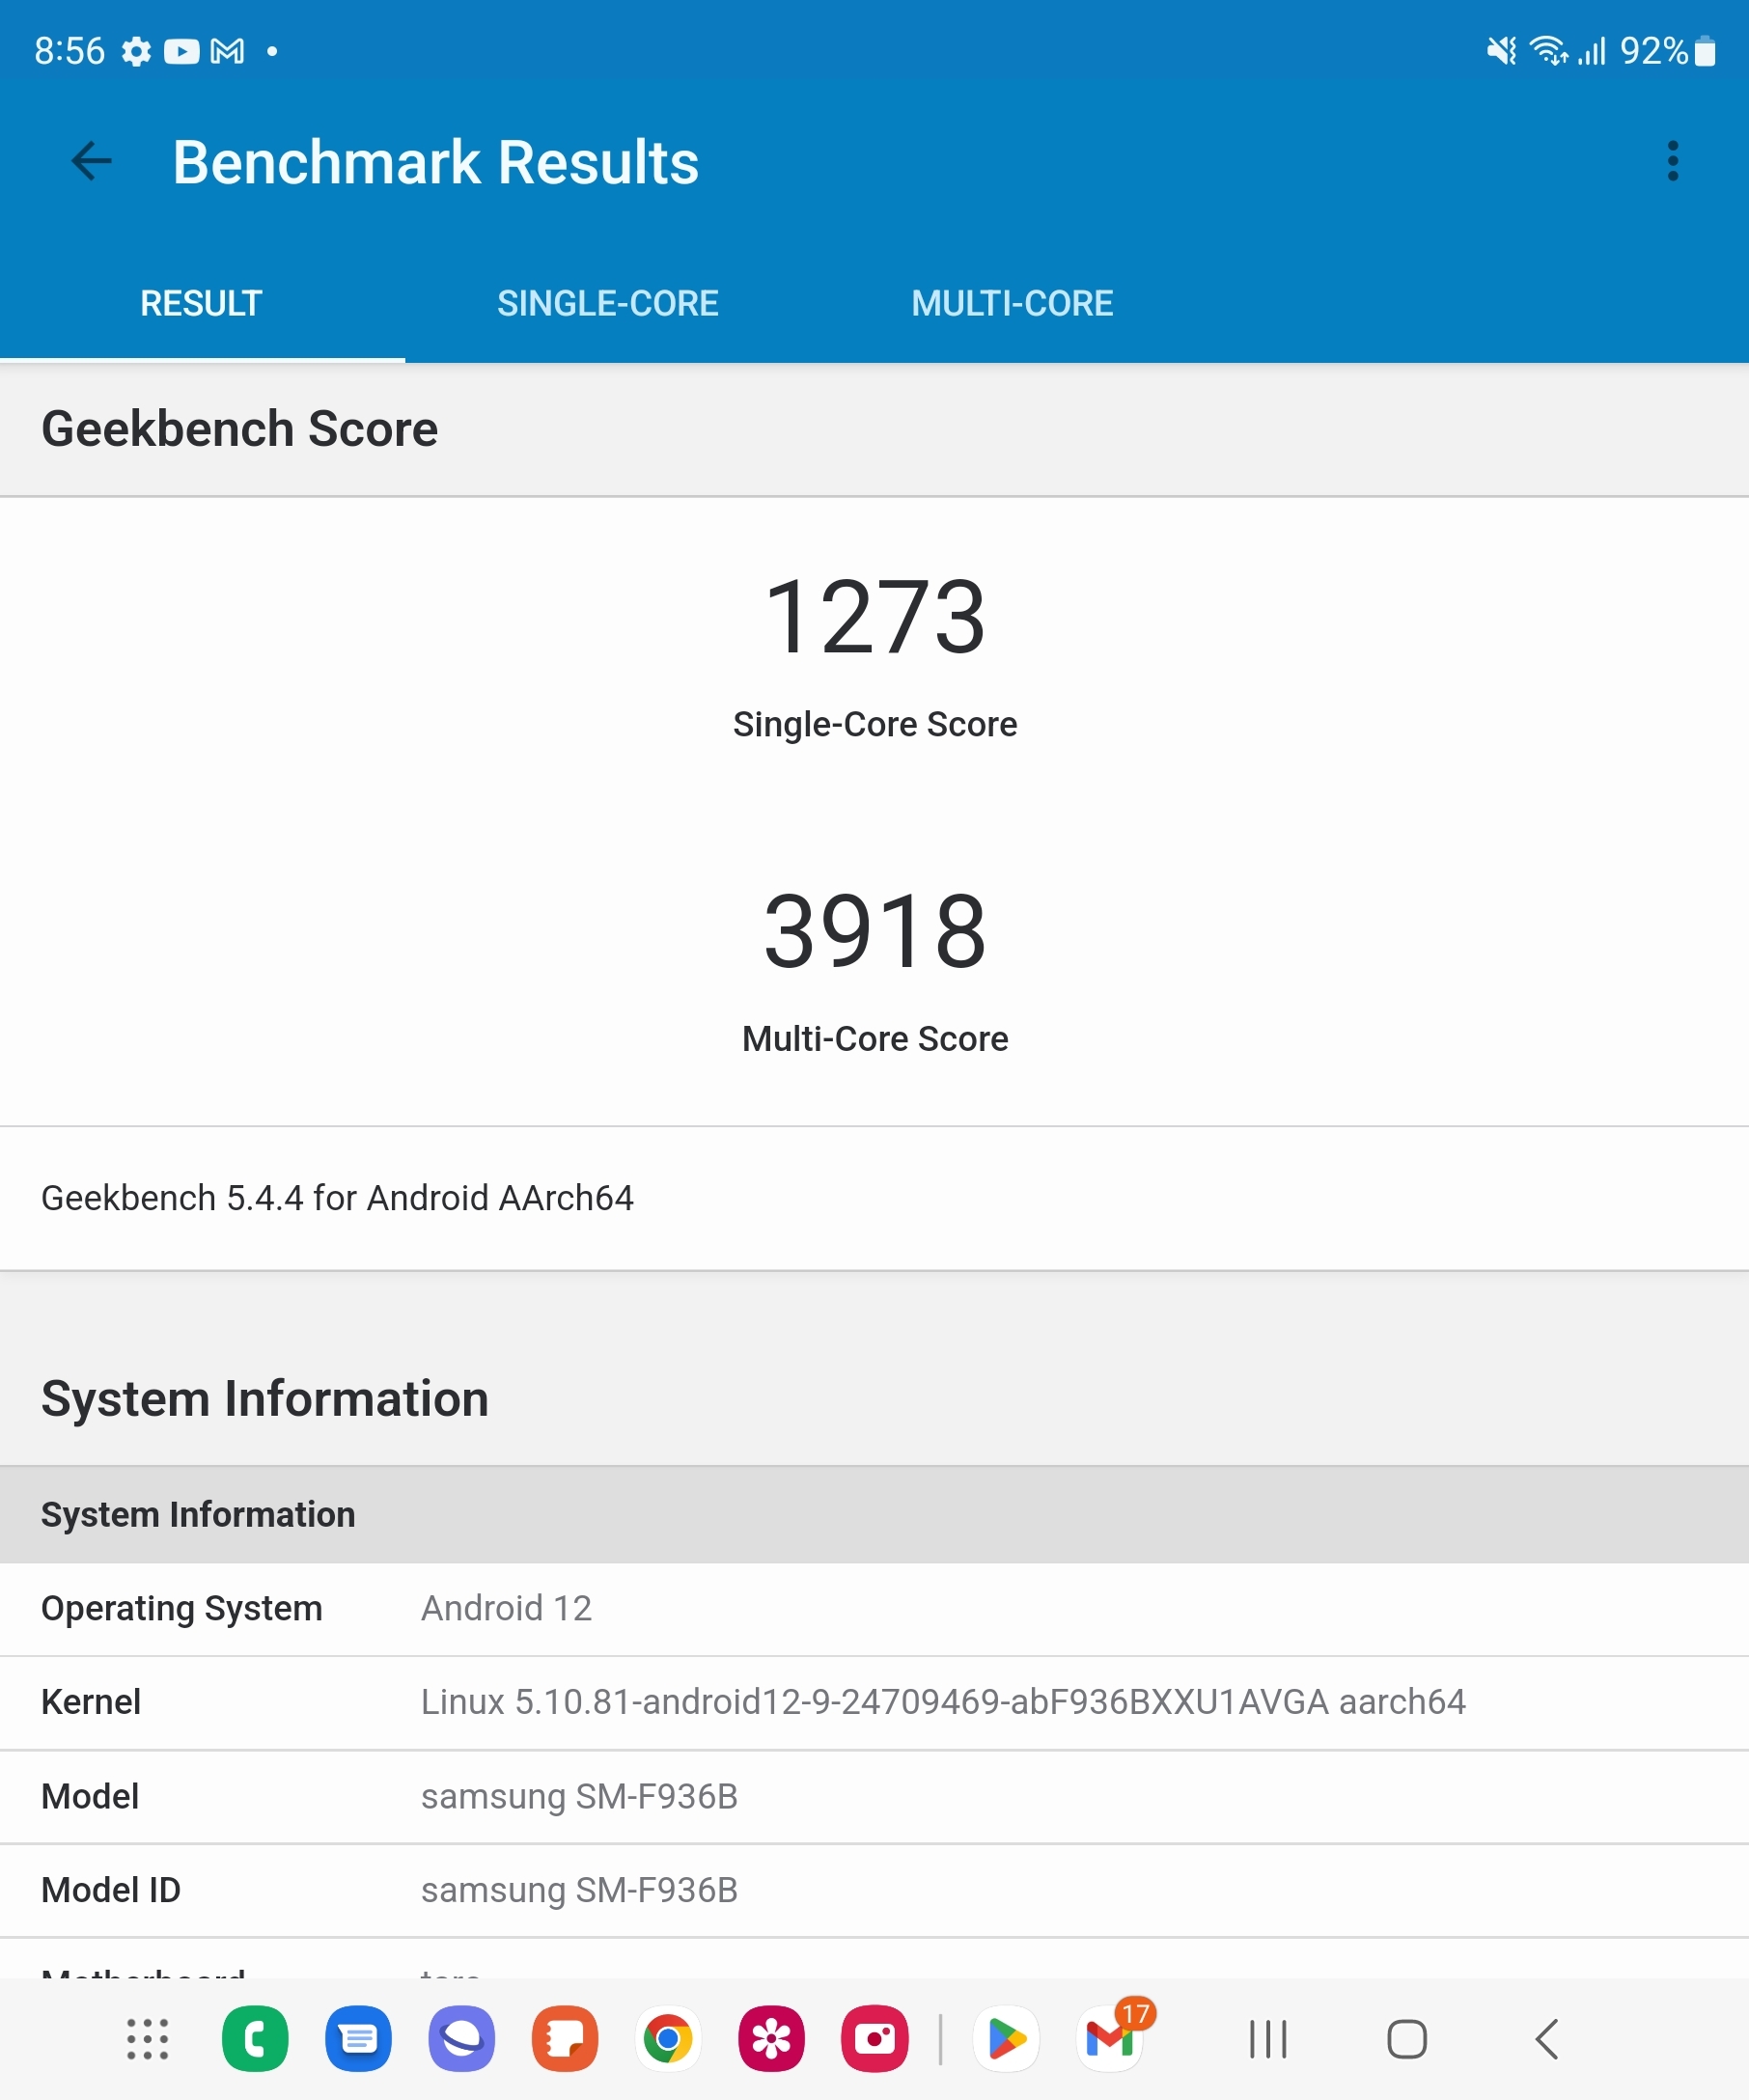Viewport: 1749px width, 2100px height.
Task: Open the blue Messages app
Action: coord(358,2039)
